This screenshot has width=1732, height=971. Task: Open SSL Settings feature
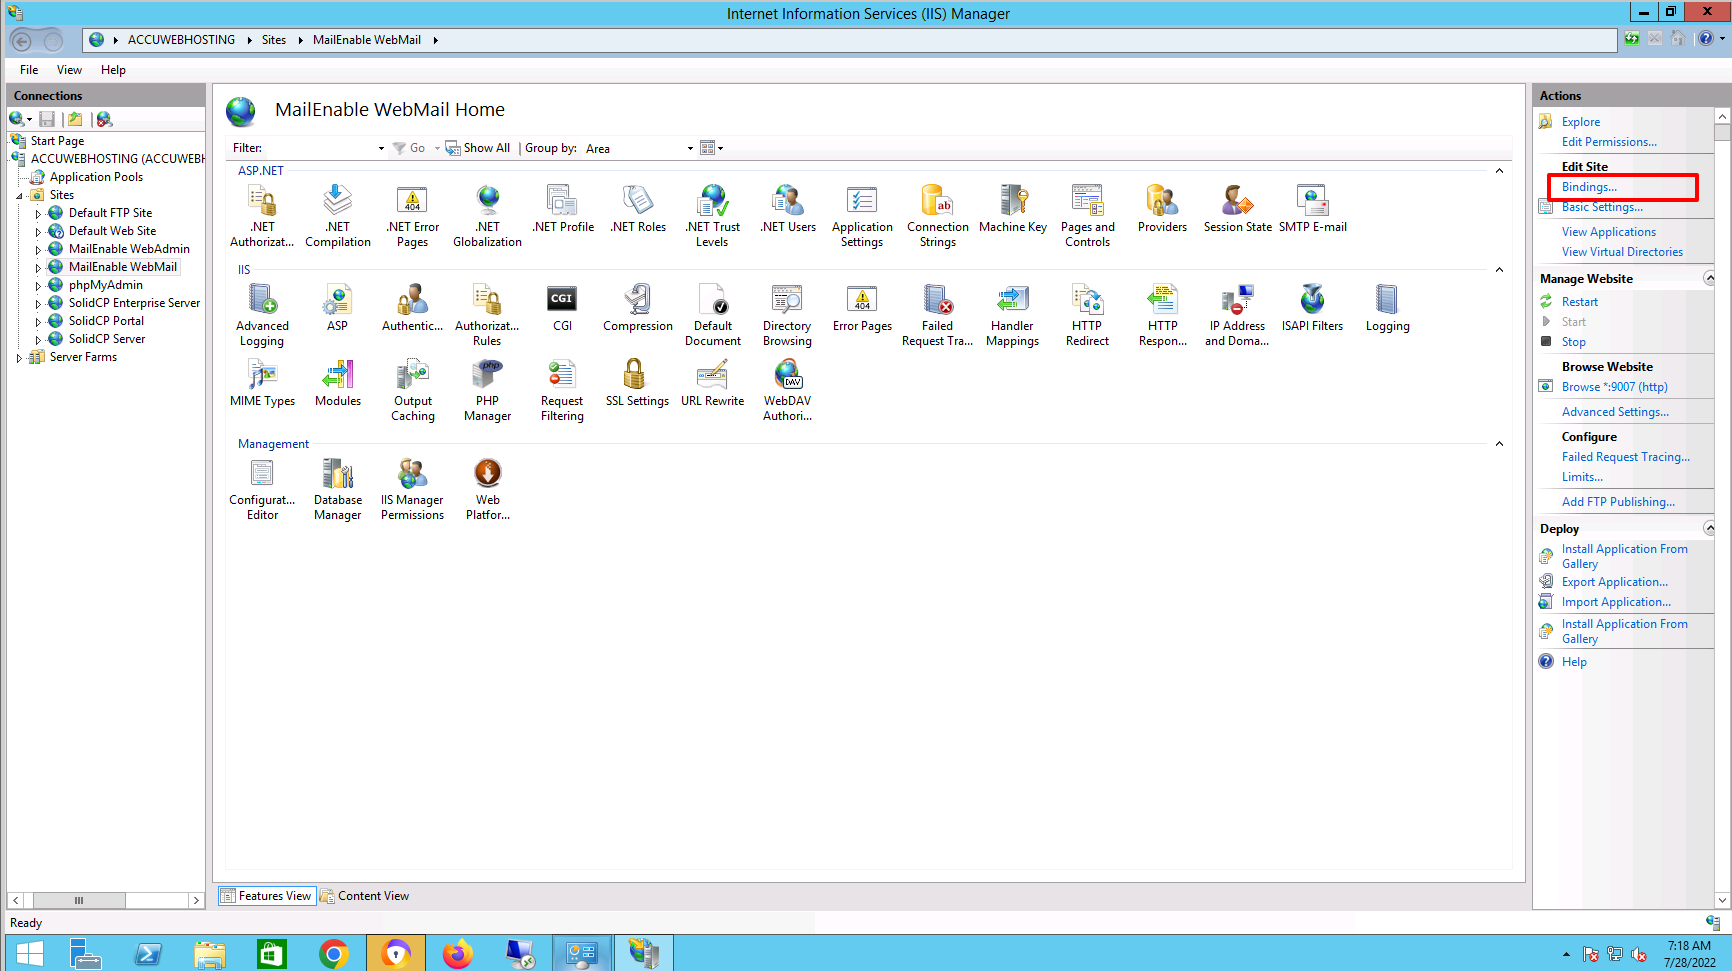[637, 383]
